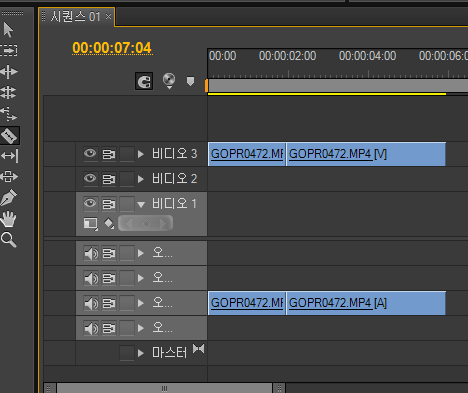This screenshot has height=393, width=468.
Task: Expand the first audio track
Action: pyautogui.click(x=141, y=254)
